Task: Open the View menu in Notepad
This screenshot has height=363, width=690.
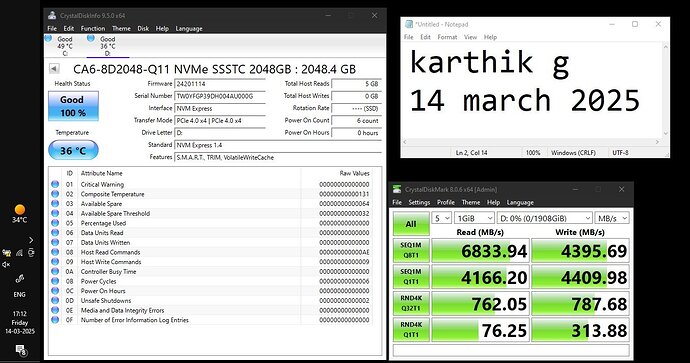Action: (470, 37)
